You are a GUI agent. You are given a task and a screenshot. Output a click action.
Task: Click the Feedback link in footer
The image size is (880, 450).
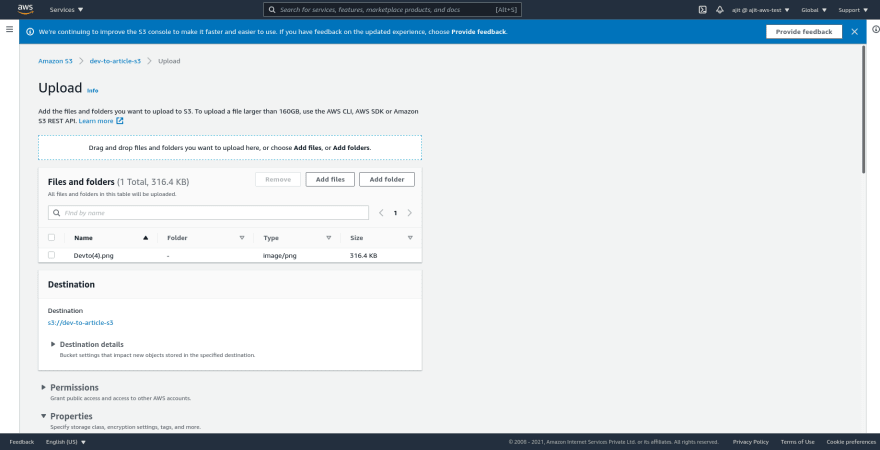tap(21, 442)
